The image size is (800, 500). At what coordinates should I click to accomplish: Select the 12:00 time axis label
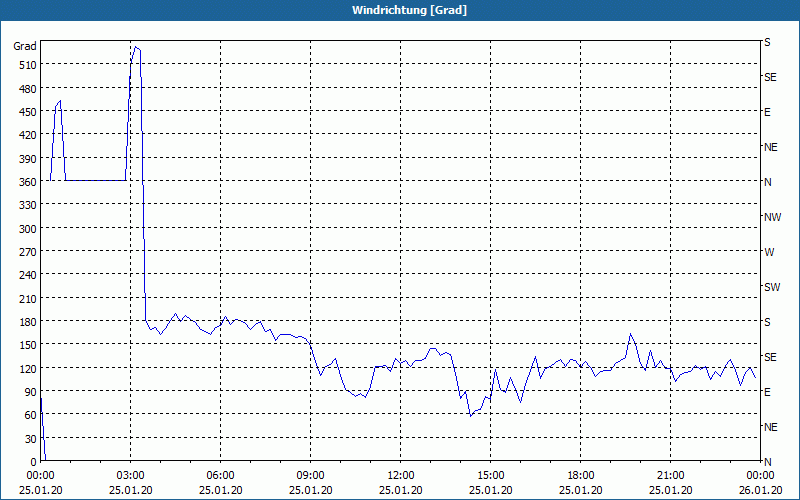401,476
